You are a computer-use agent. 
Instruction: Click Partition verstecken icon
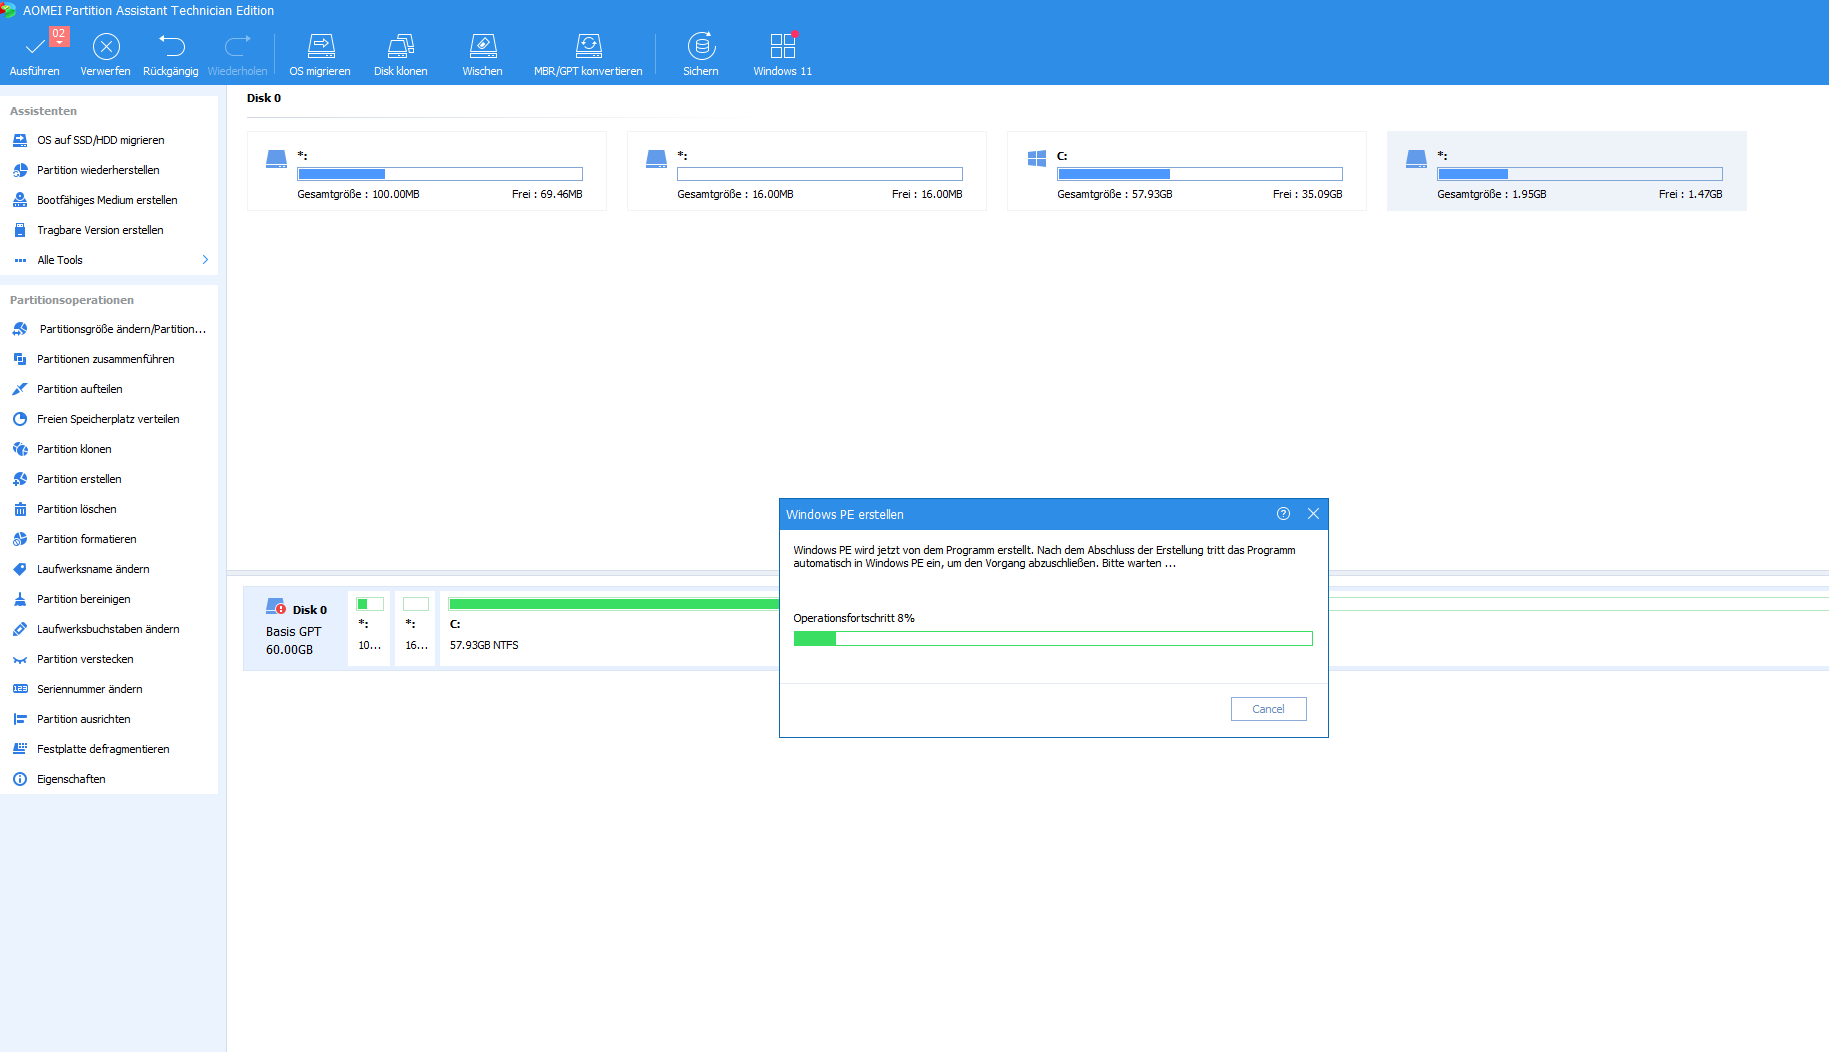click(20, 659)
